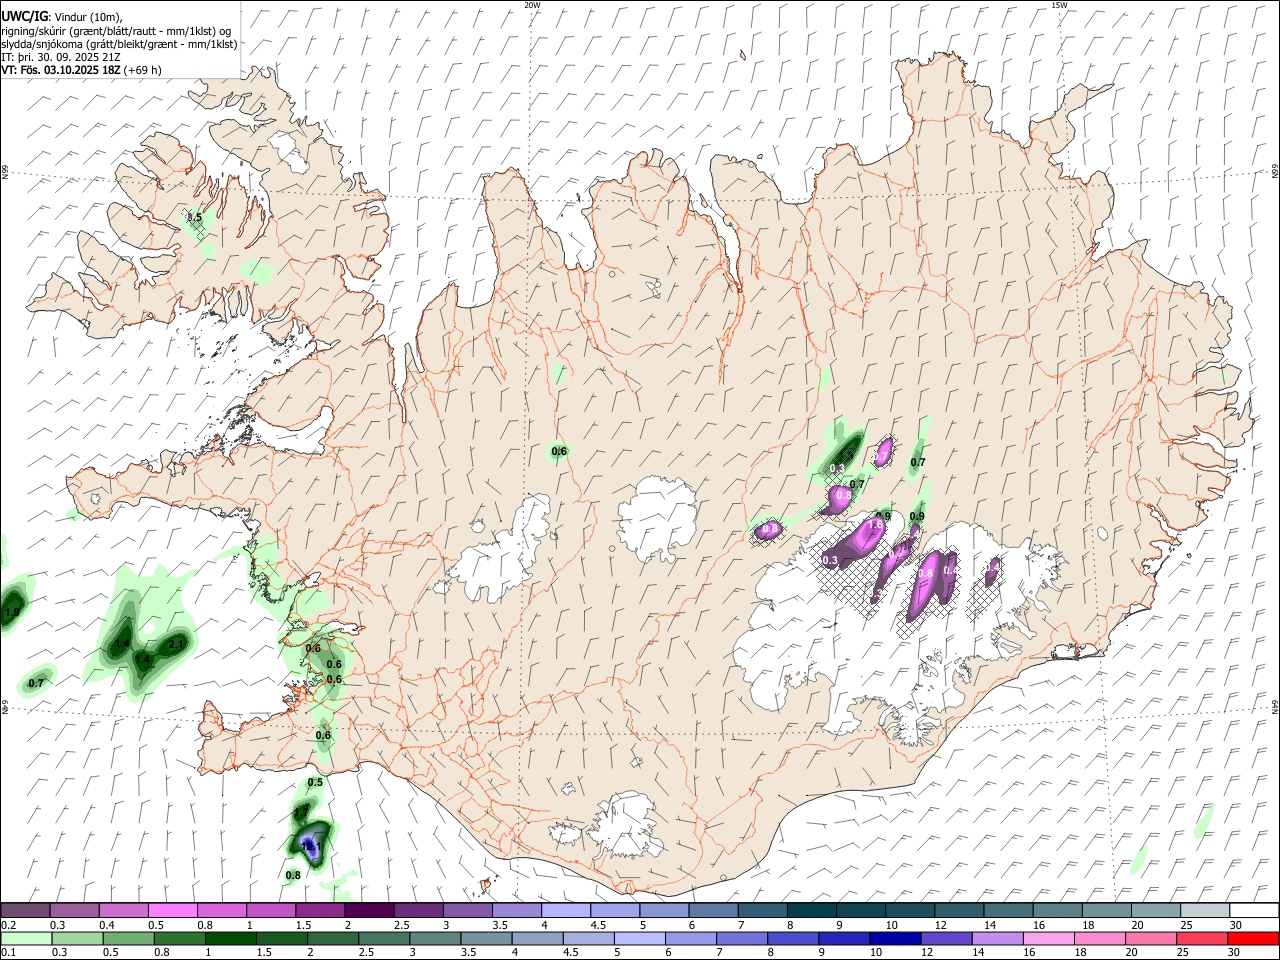Choose the deep blue 10–12 rain scale swatch

click(894, 938)
